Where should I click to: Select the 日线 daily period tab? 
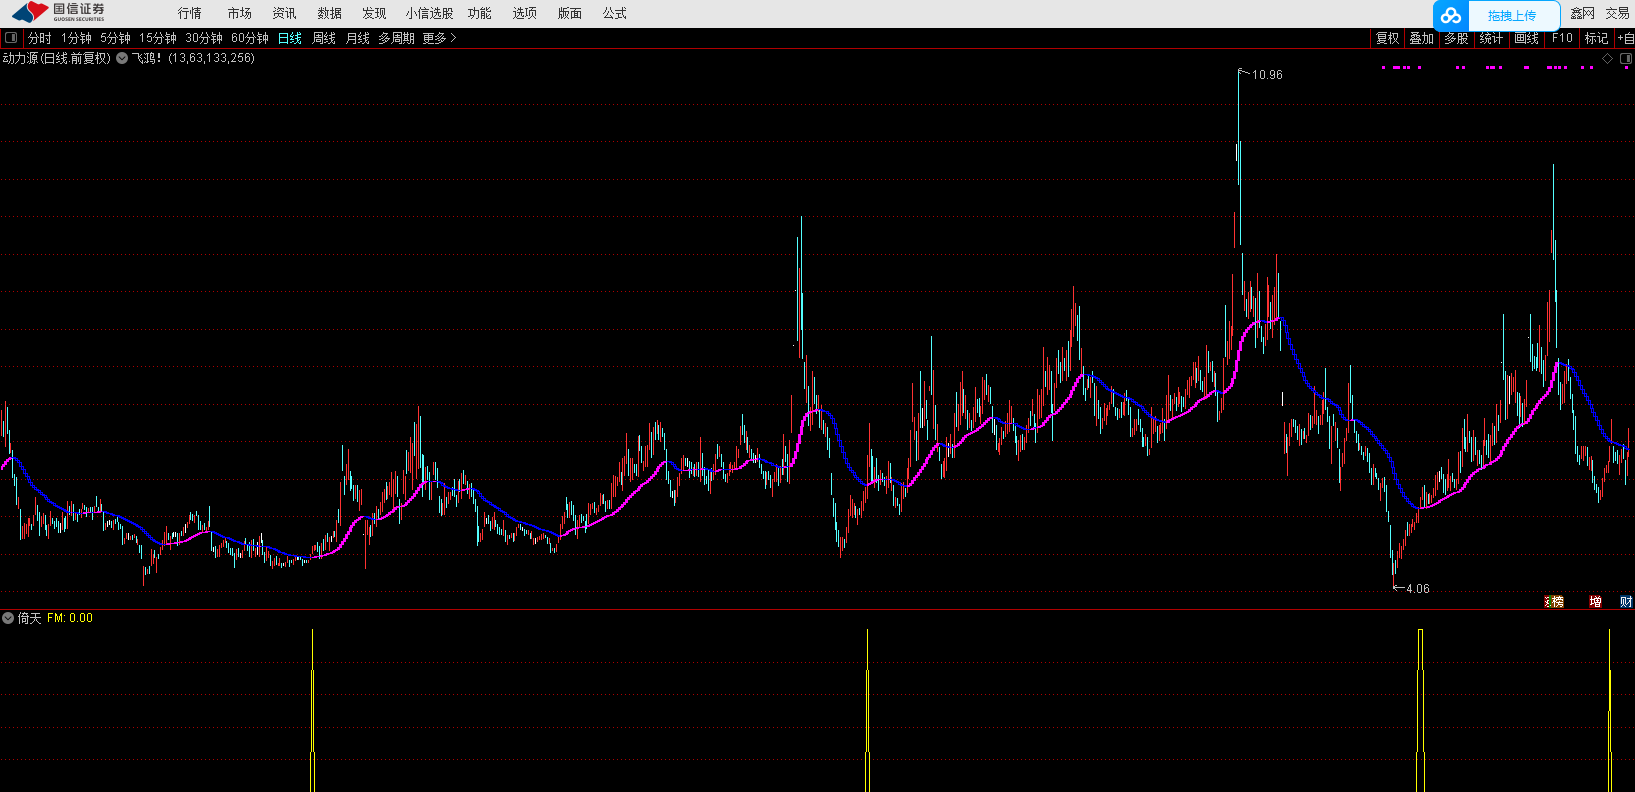pos(290,38)
